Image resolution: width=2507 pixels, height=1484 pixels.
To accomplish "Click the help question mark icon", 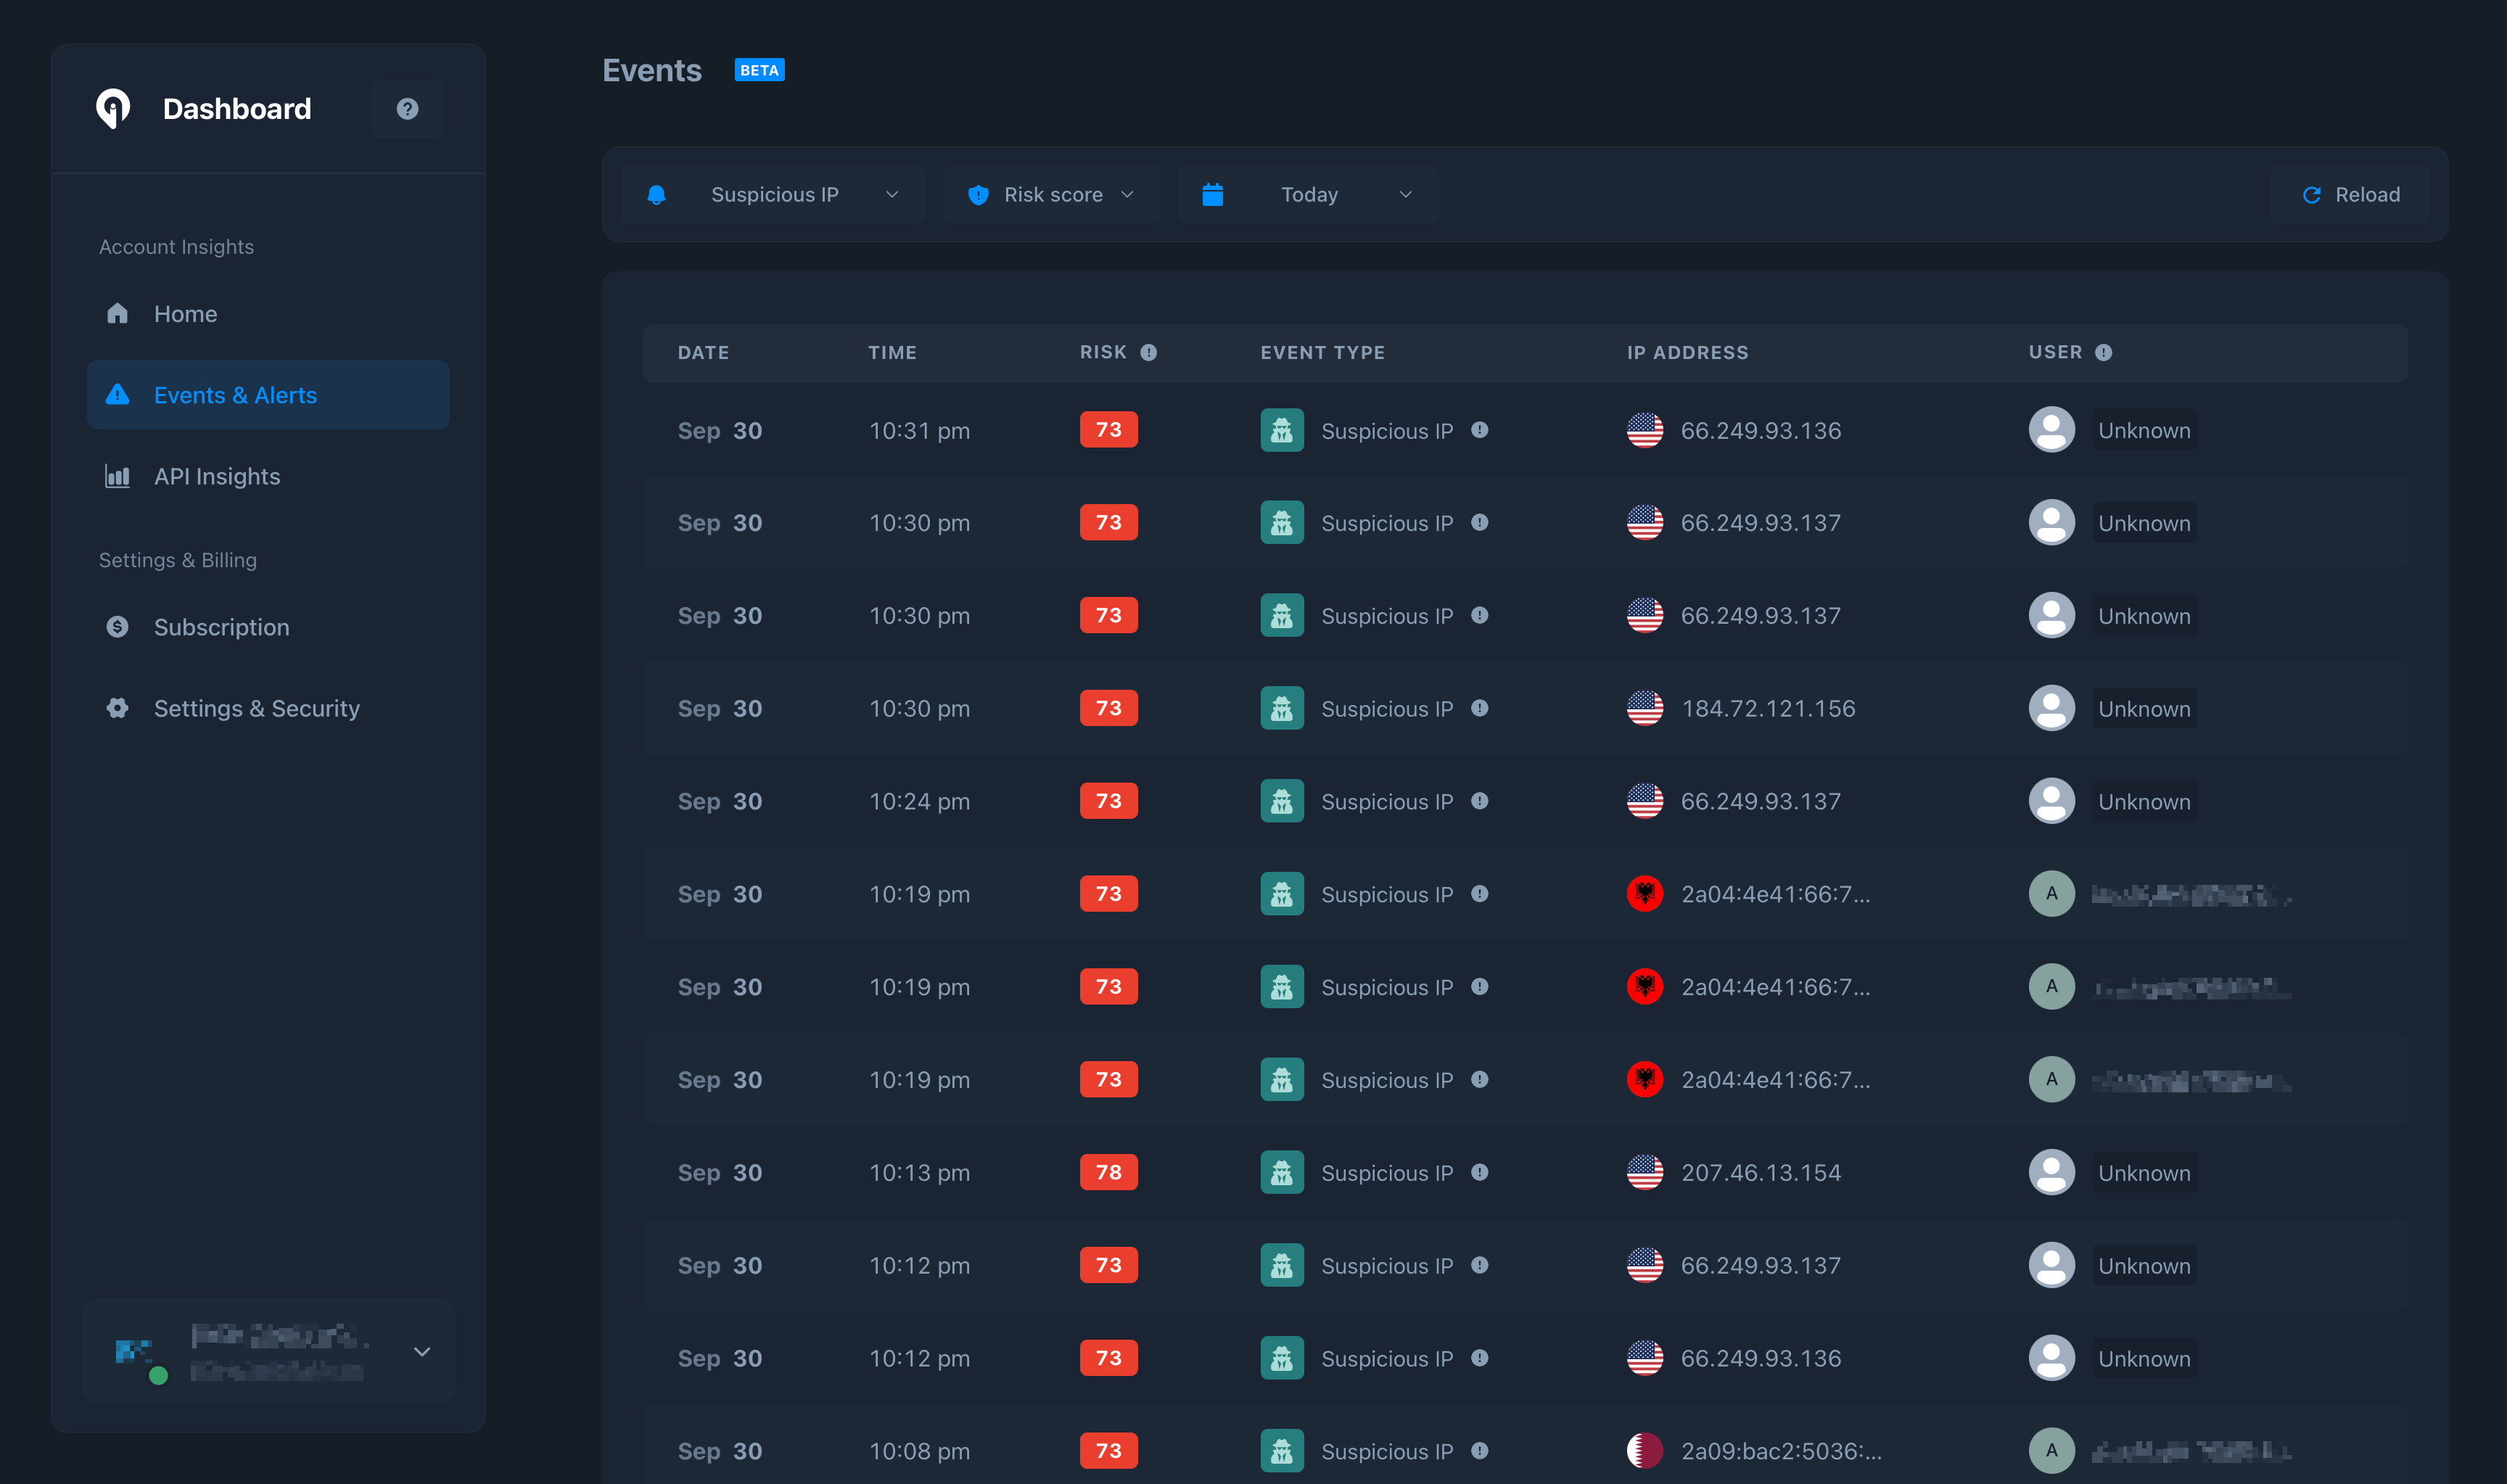I will (407, 109).
